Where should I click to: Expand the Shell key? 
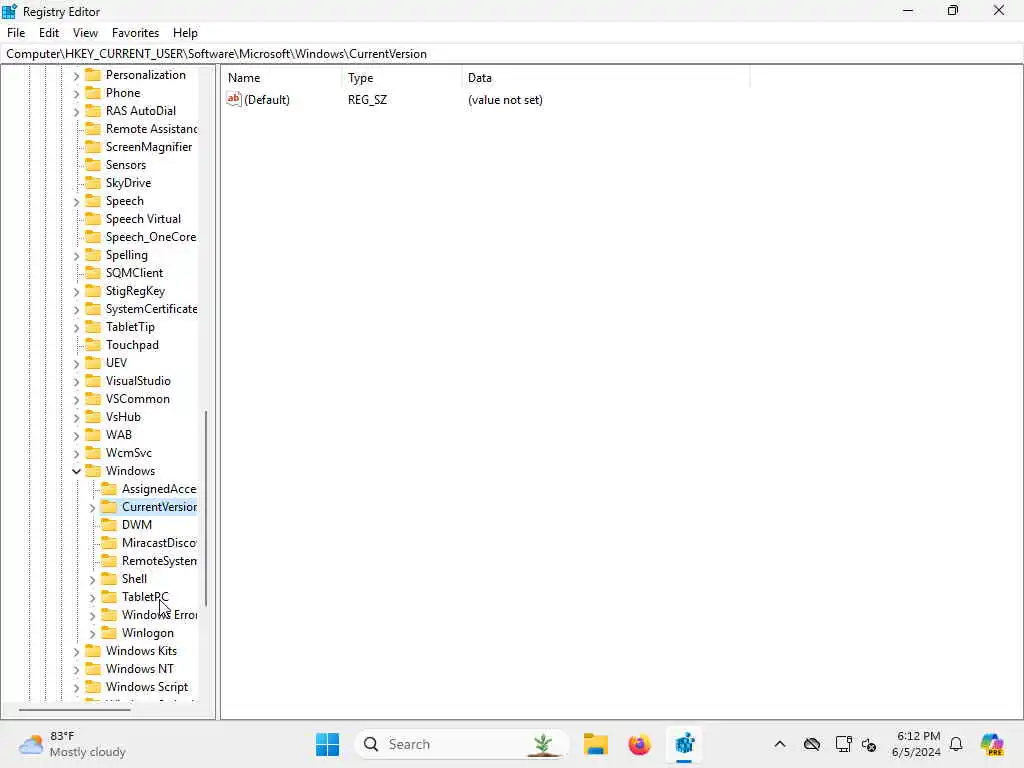point(92,579)
